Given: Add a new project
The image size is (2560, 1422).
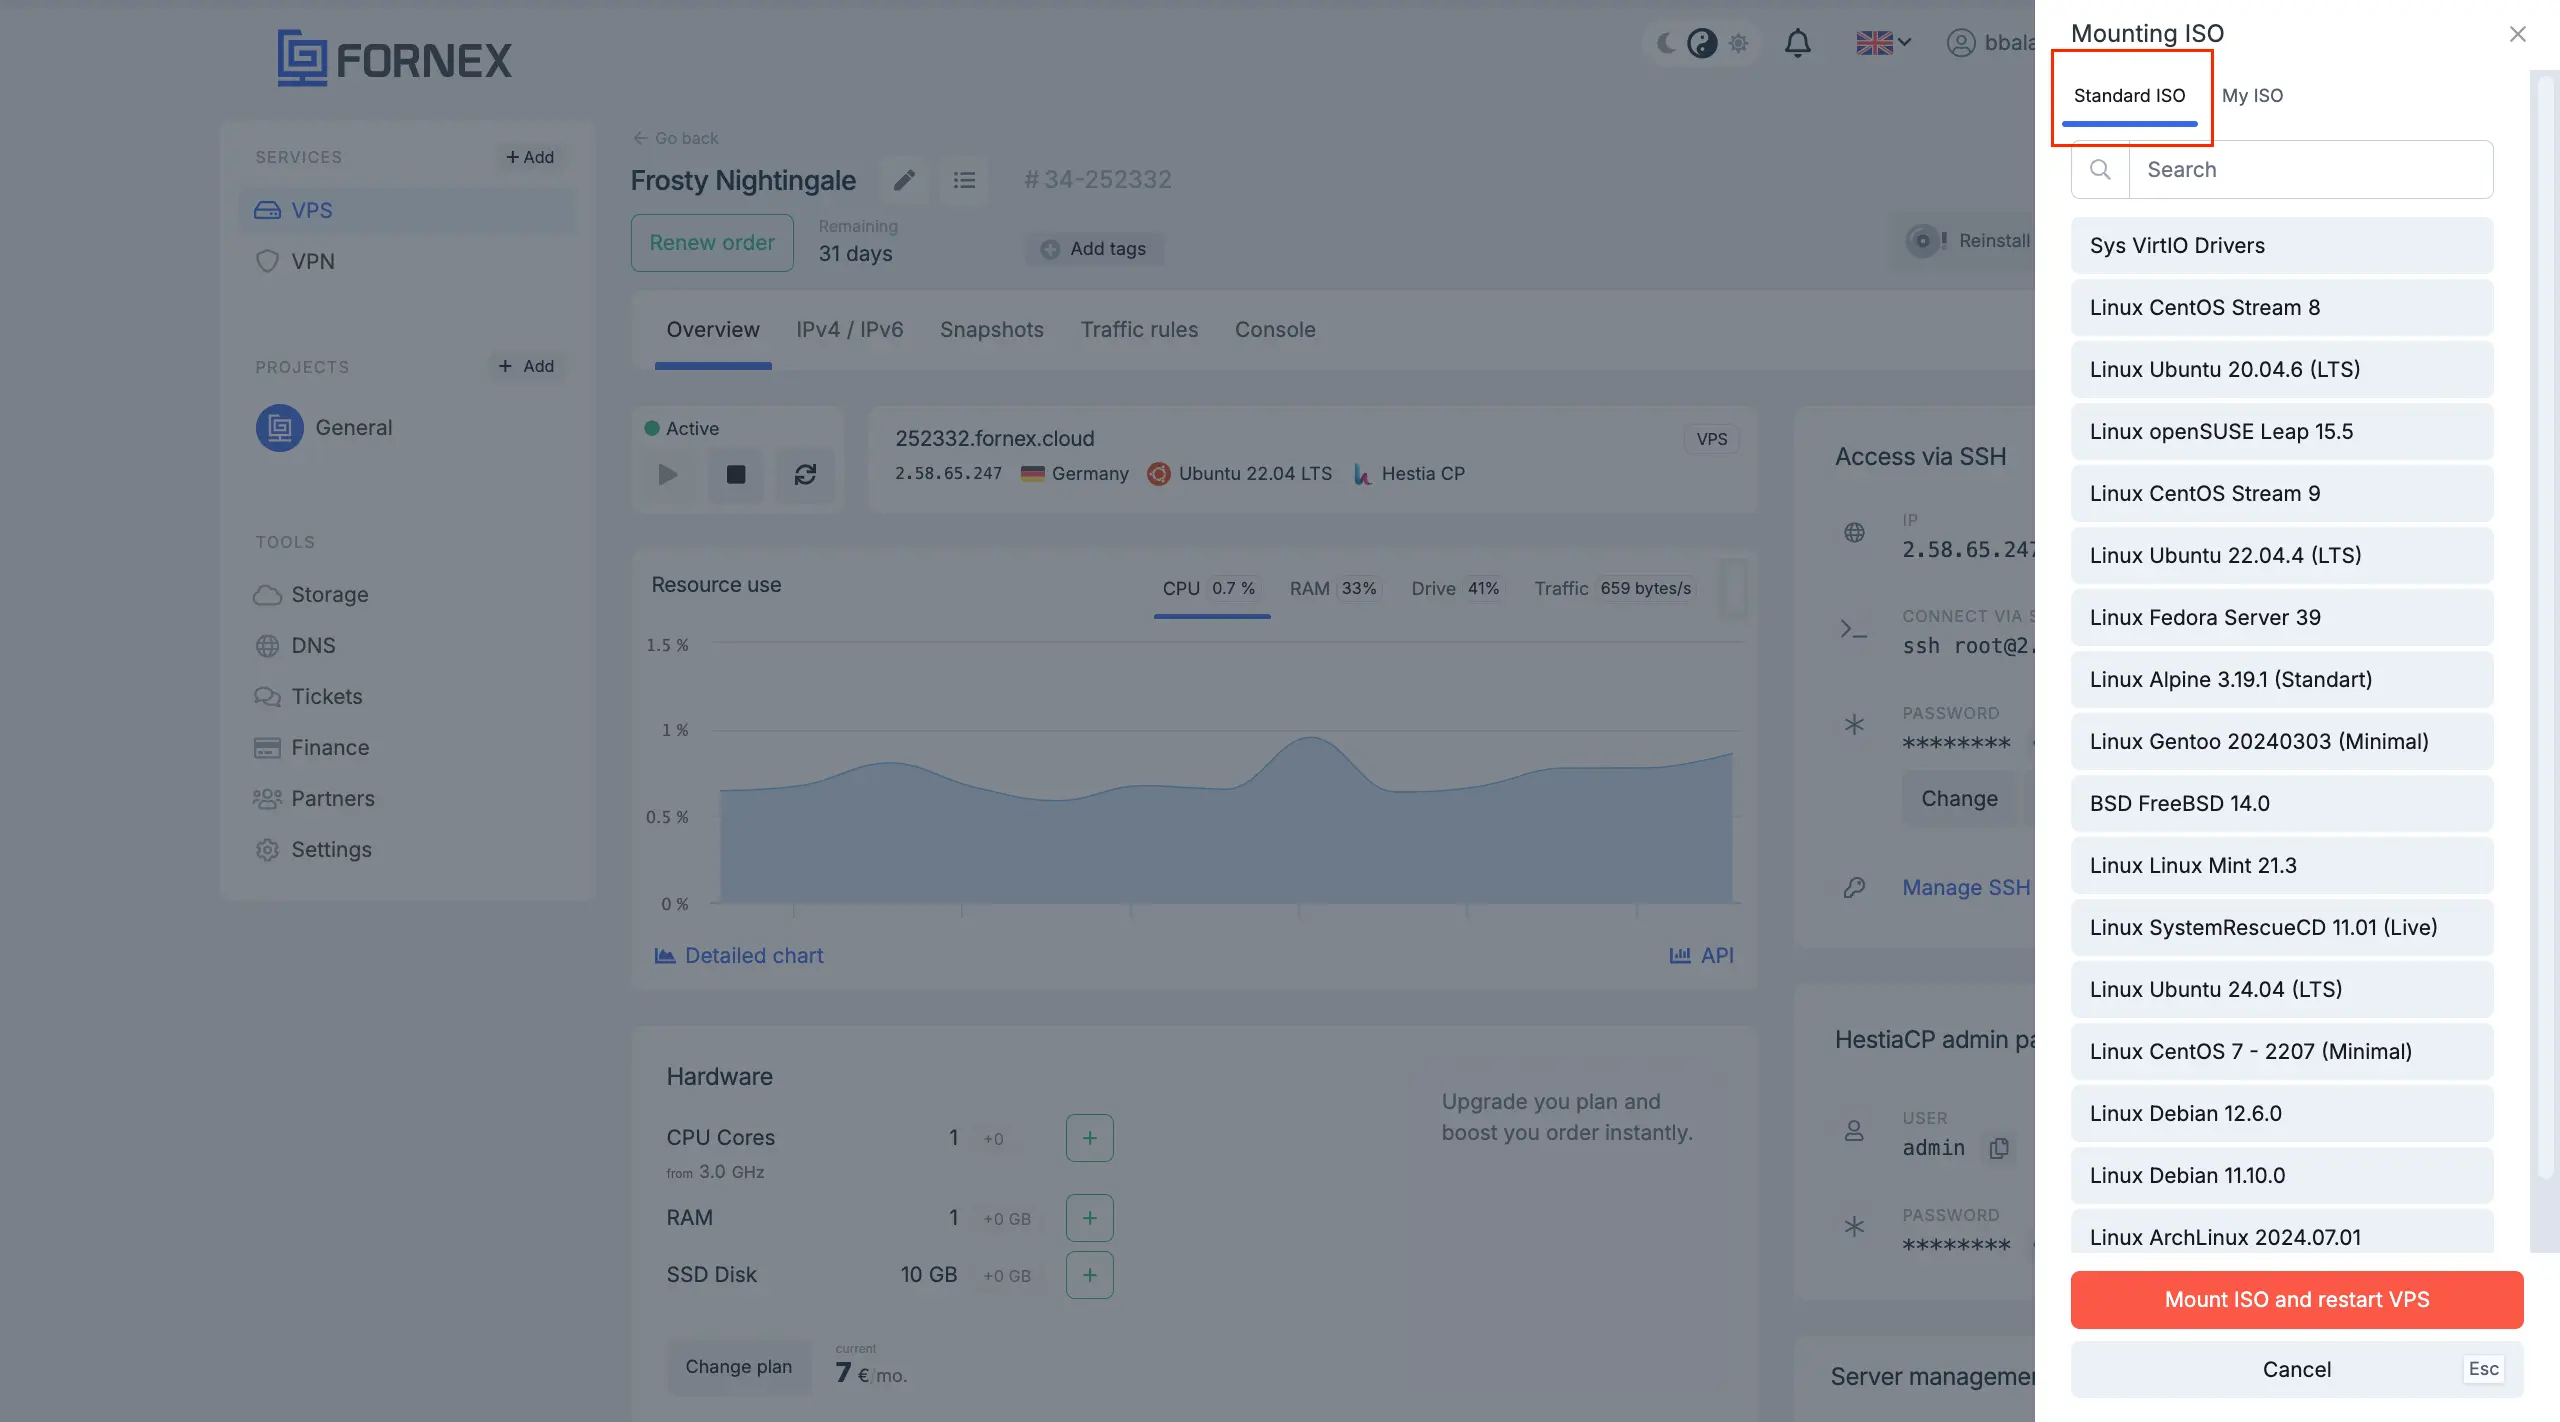Looking at the screenshot, I should pyautogui.click(x=526, y=366).
